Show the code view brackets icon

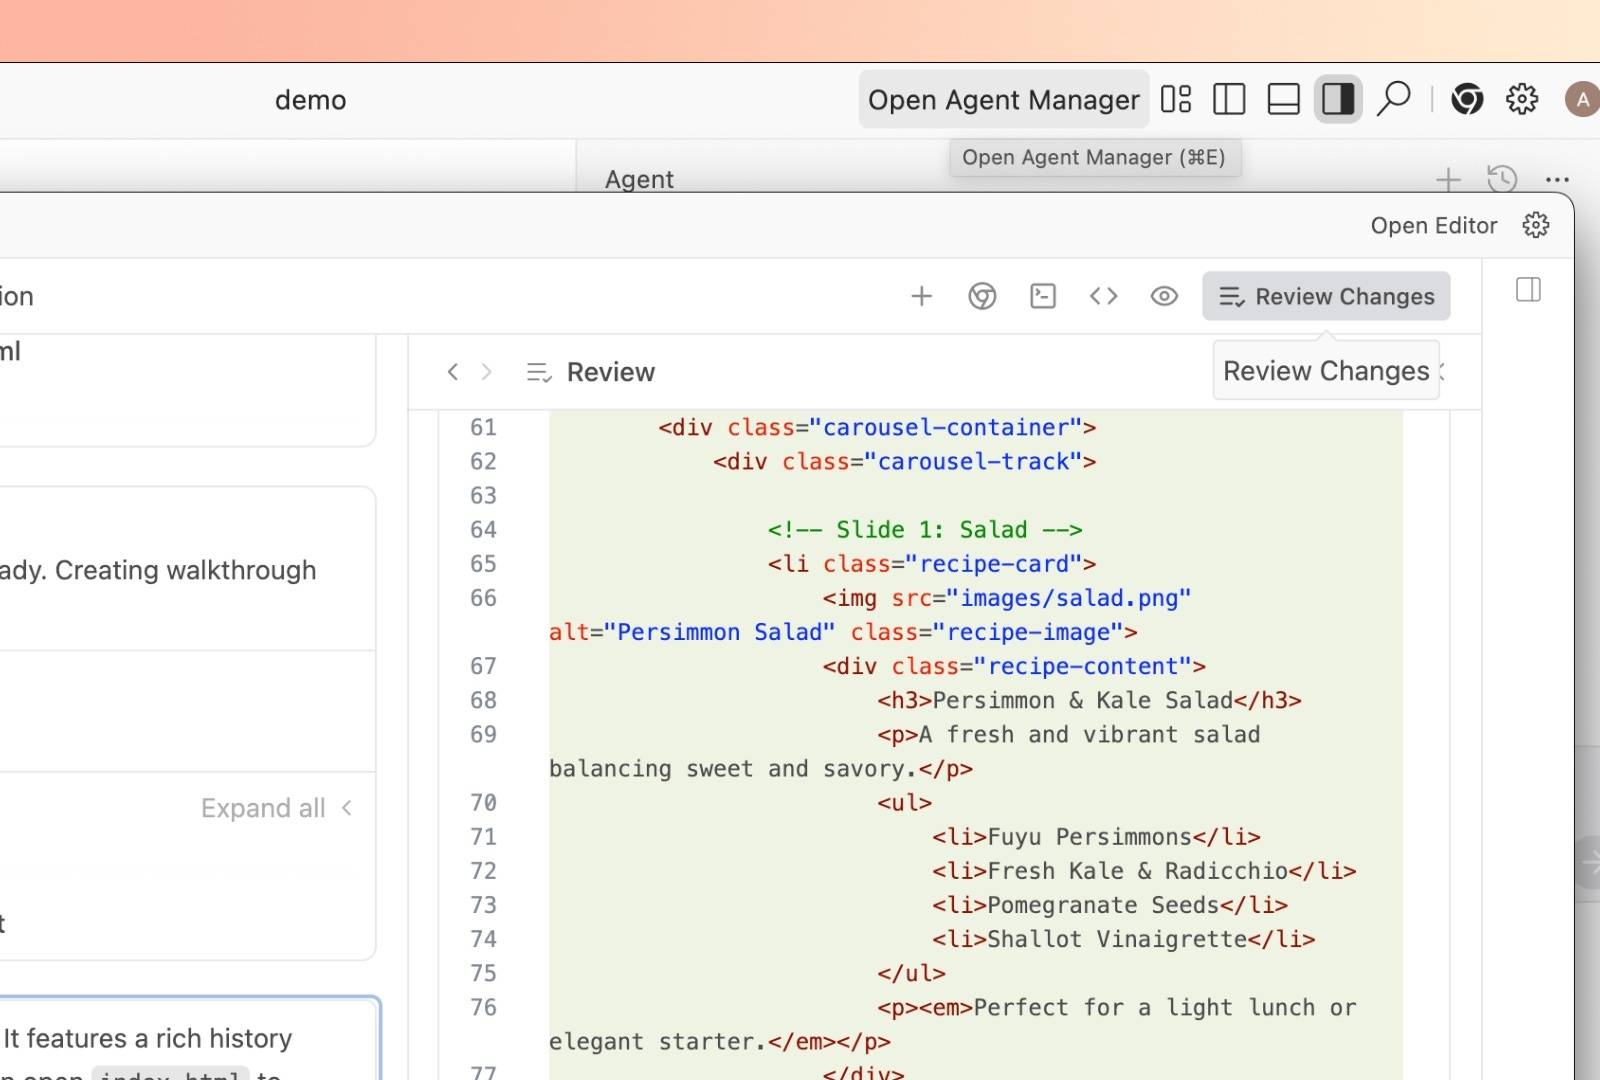pos(1103,296)
